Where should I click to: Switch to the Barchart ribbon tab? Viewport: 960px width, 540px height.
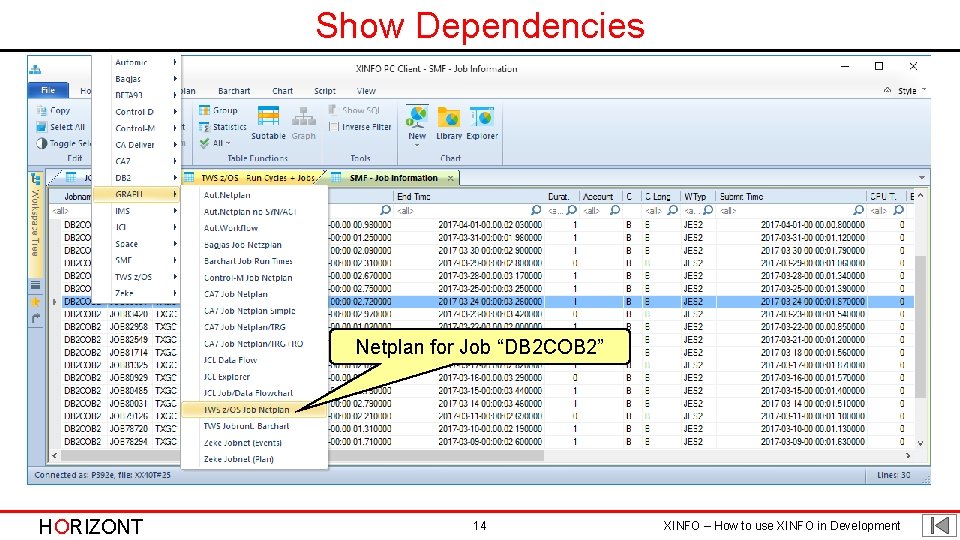[234, 91]
